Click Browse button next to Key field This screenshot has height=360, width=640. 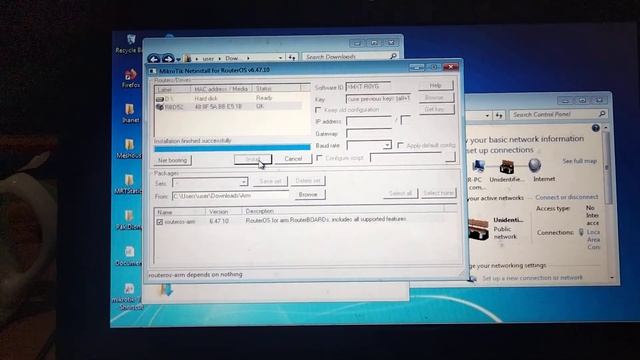coord(436,98)
